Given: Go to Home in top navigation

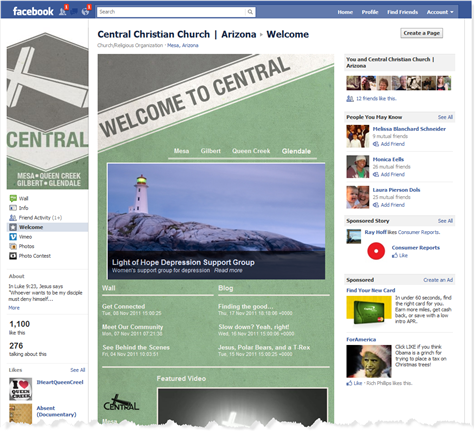Looking at the screenshot, I should pos(345,12).
